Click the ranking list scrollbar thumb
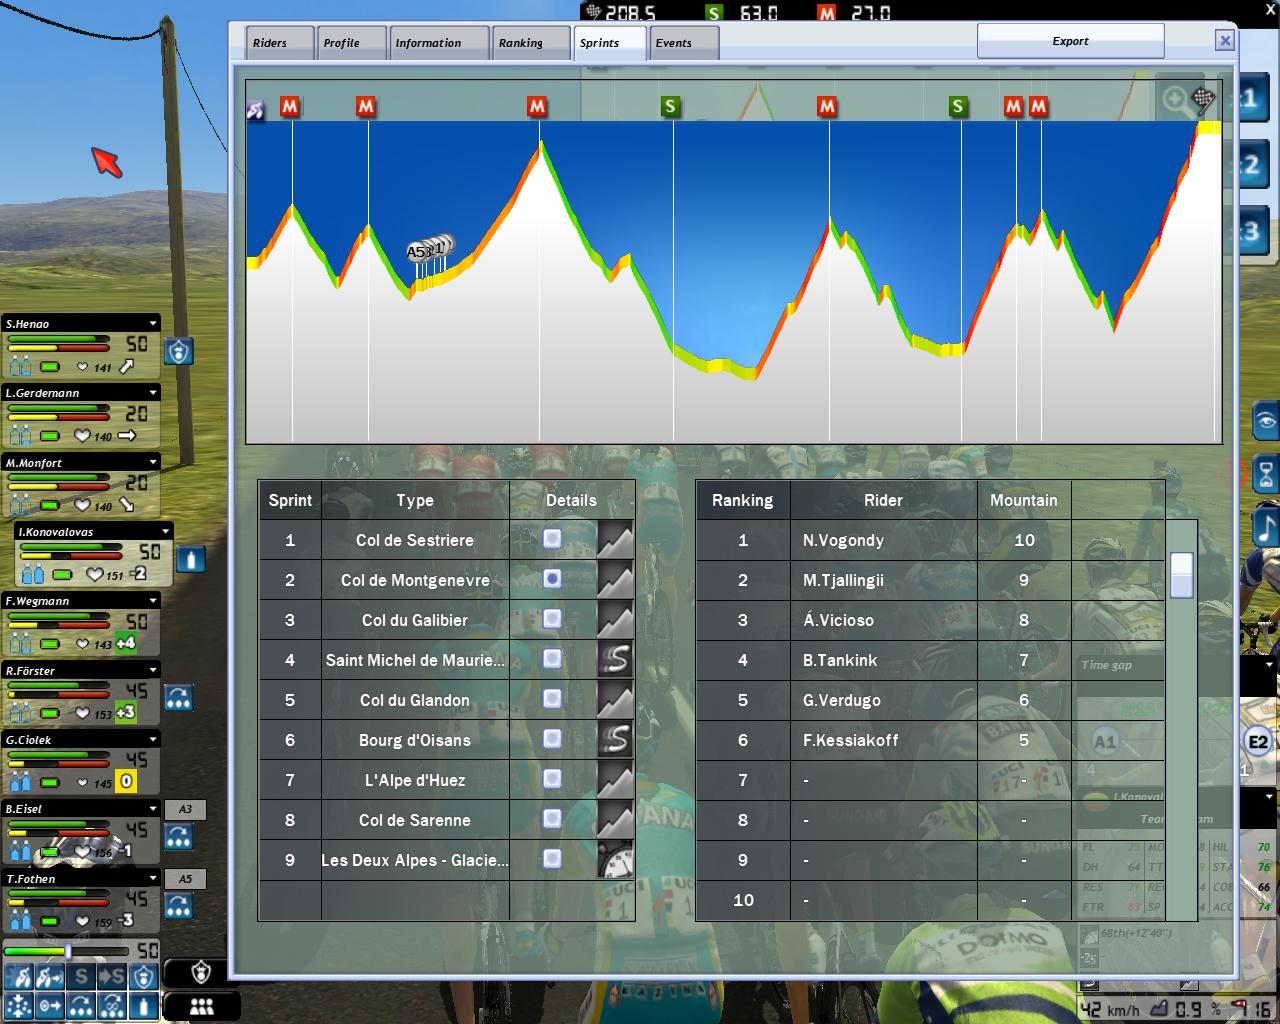Image resolution: width=1280 pixels, height=1024 pixels. (x=1181, y=574)
